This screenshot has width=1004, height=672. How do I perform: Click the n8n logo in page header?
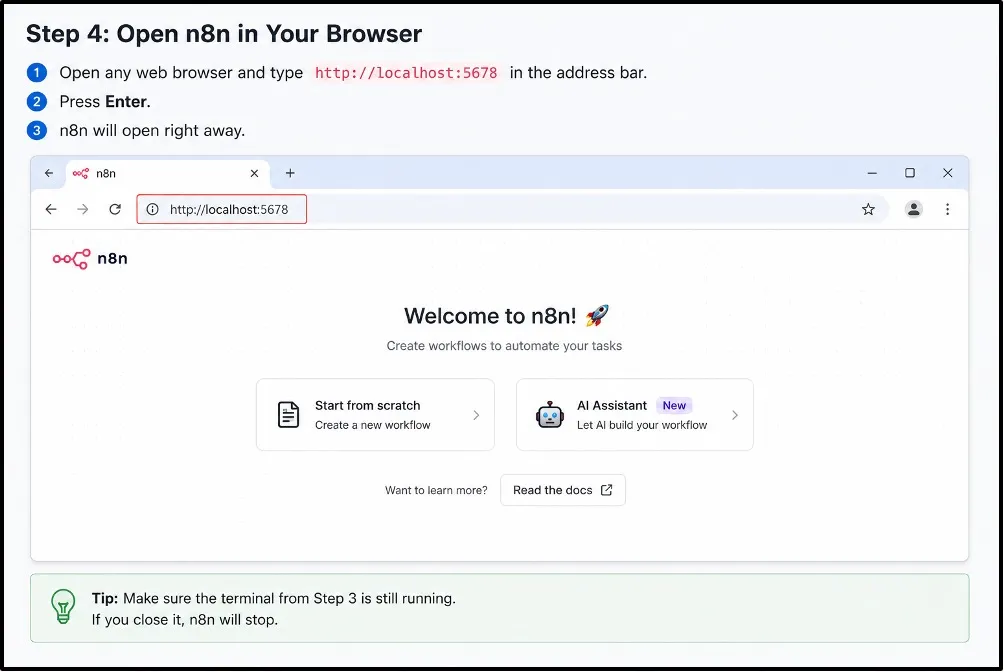(x=90, y=259)
